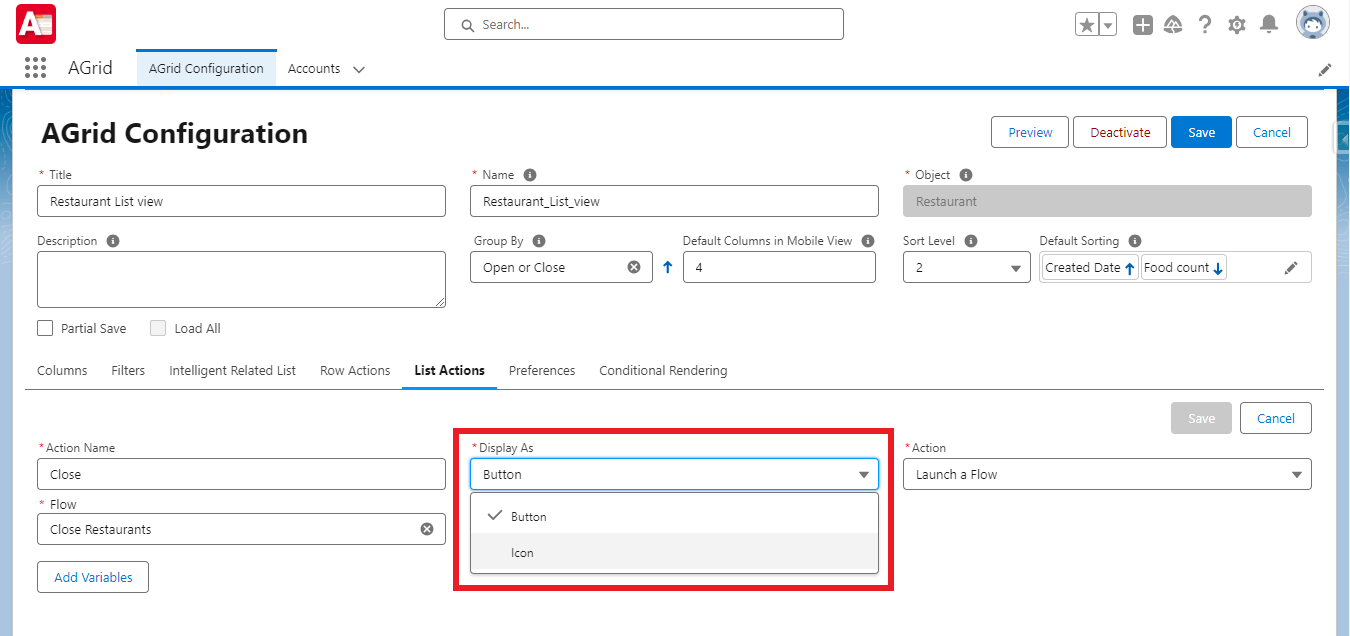The height and width of the screenshot is (636, 1350).
Task: Click the Action Name field
Action: pos(241,474)
